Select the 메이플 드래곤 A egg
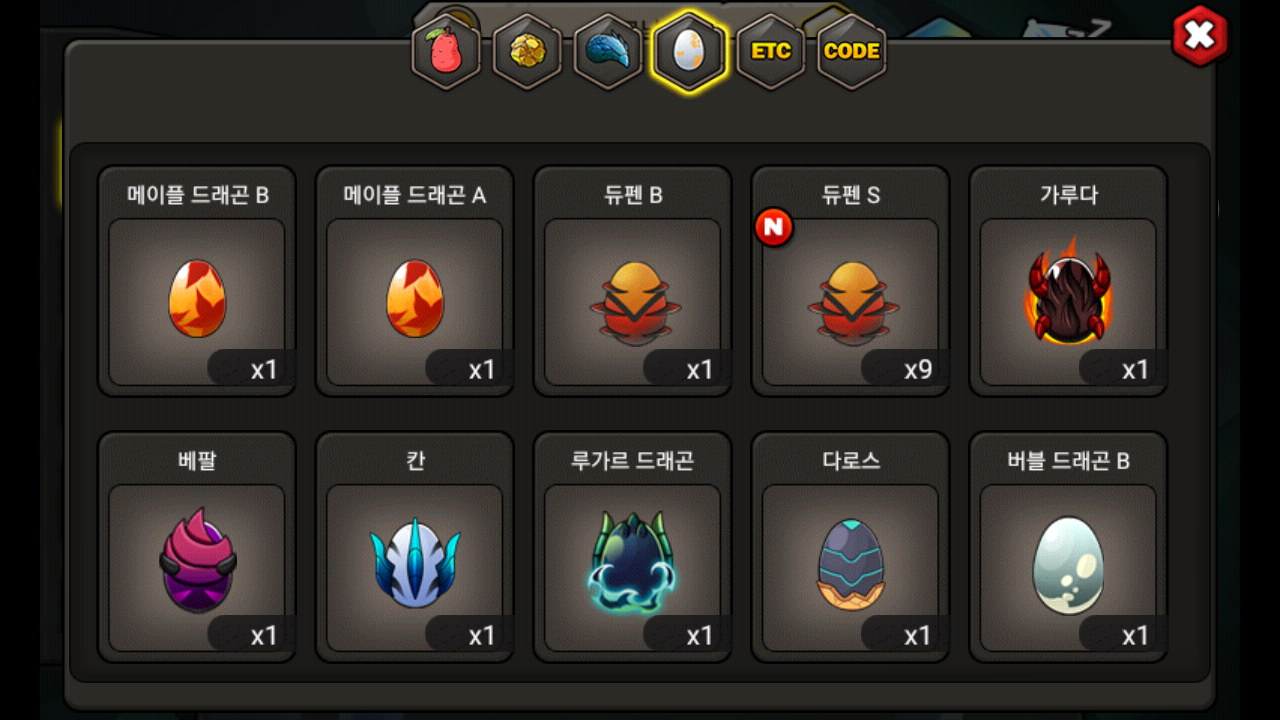 [x=415, y=281]
